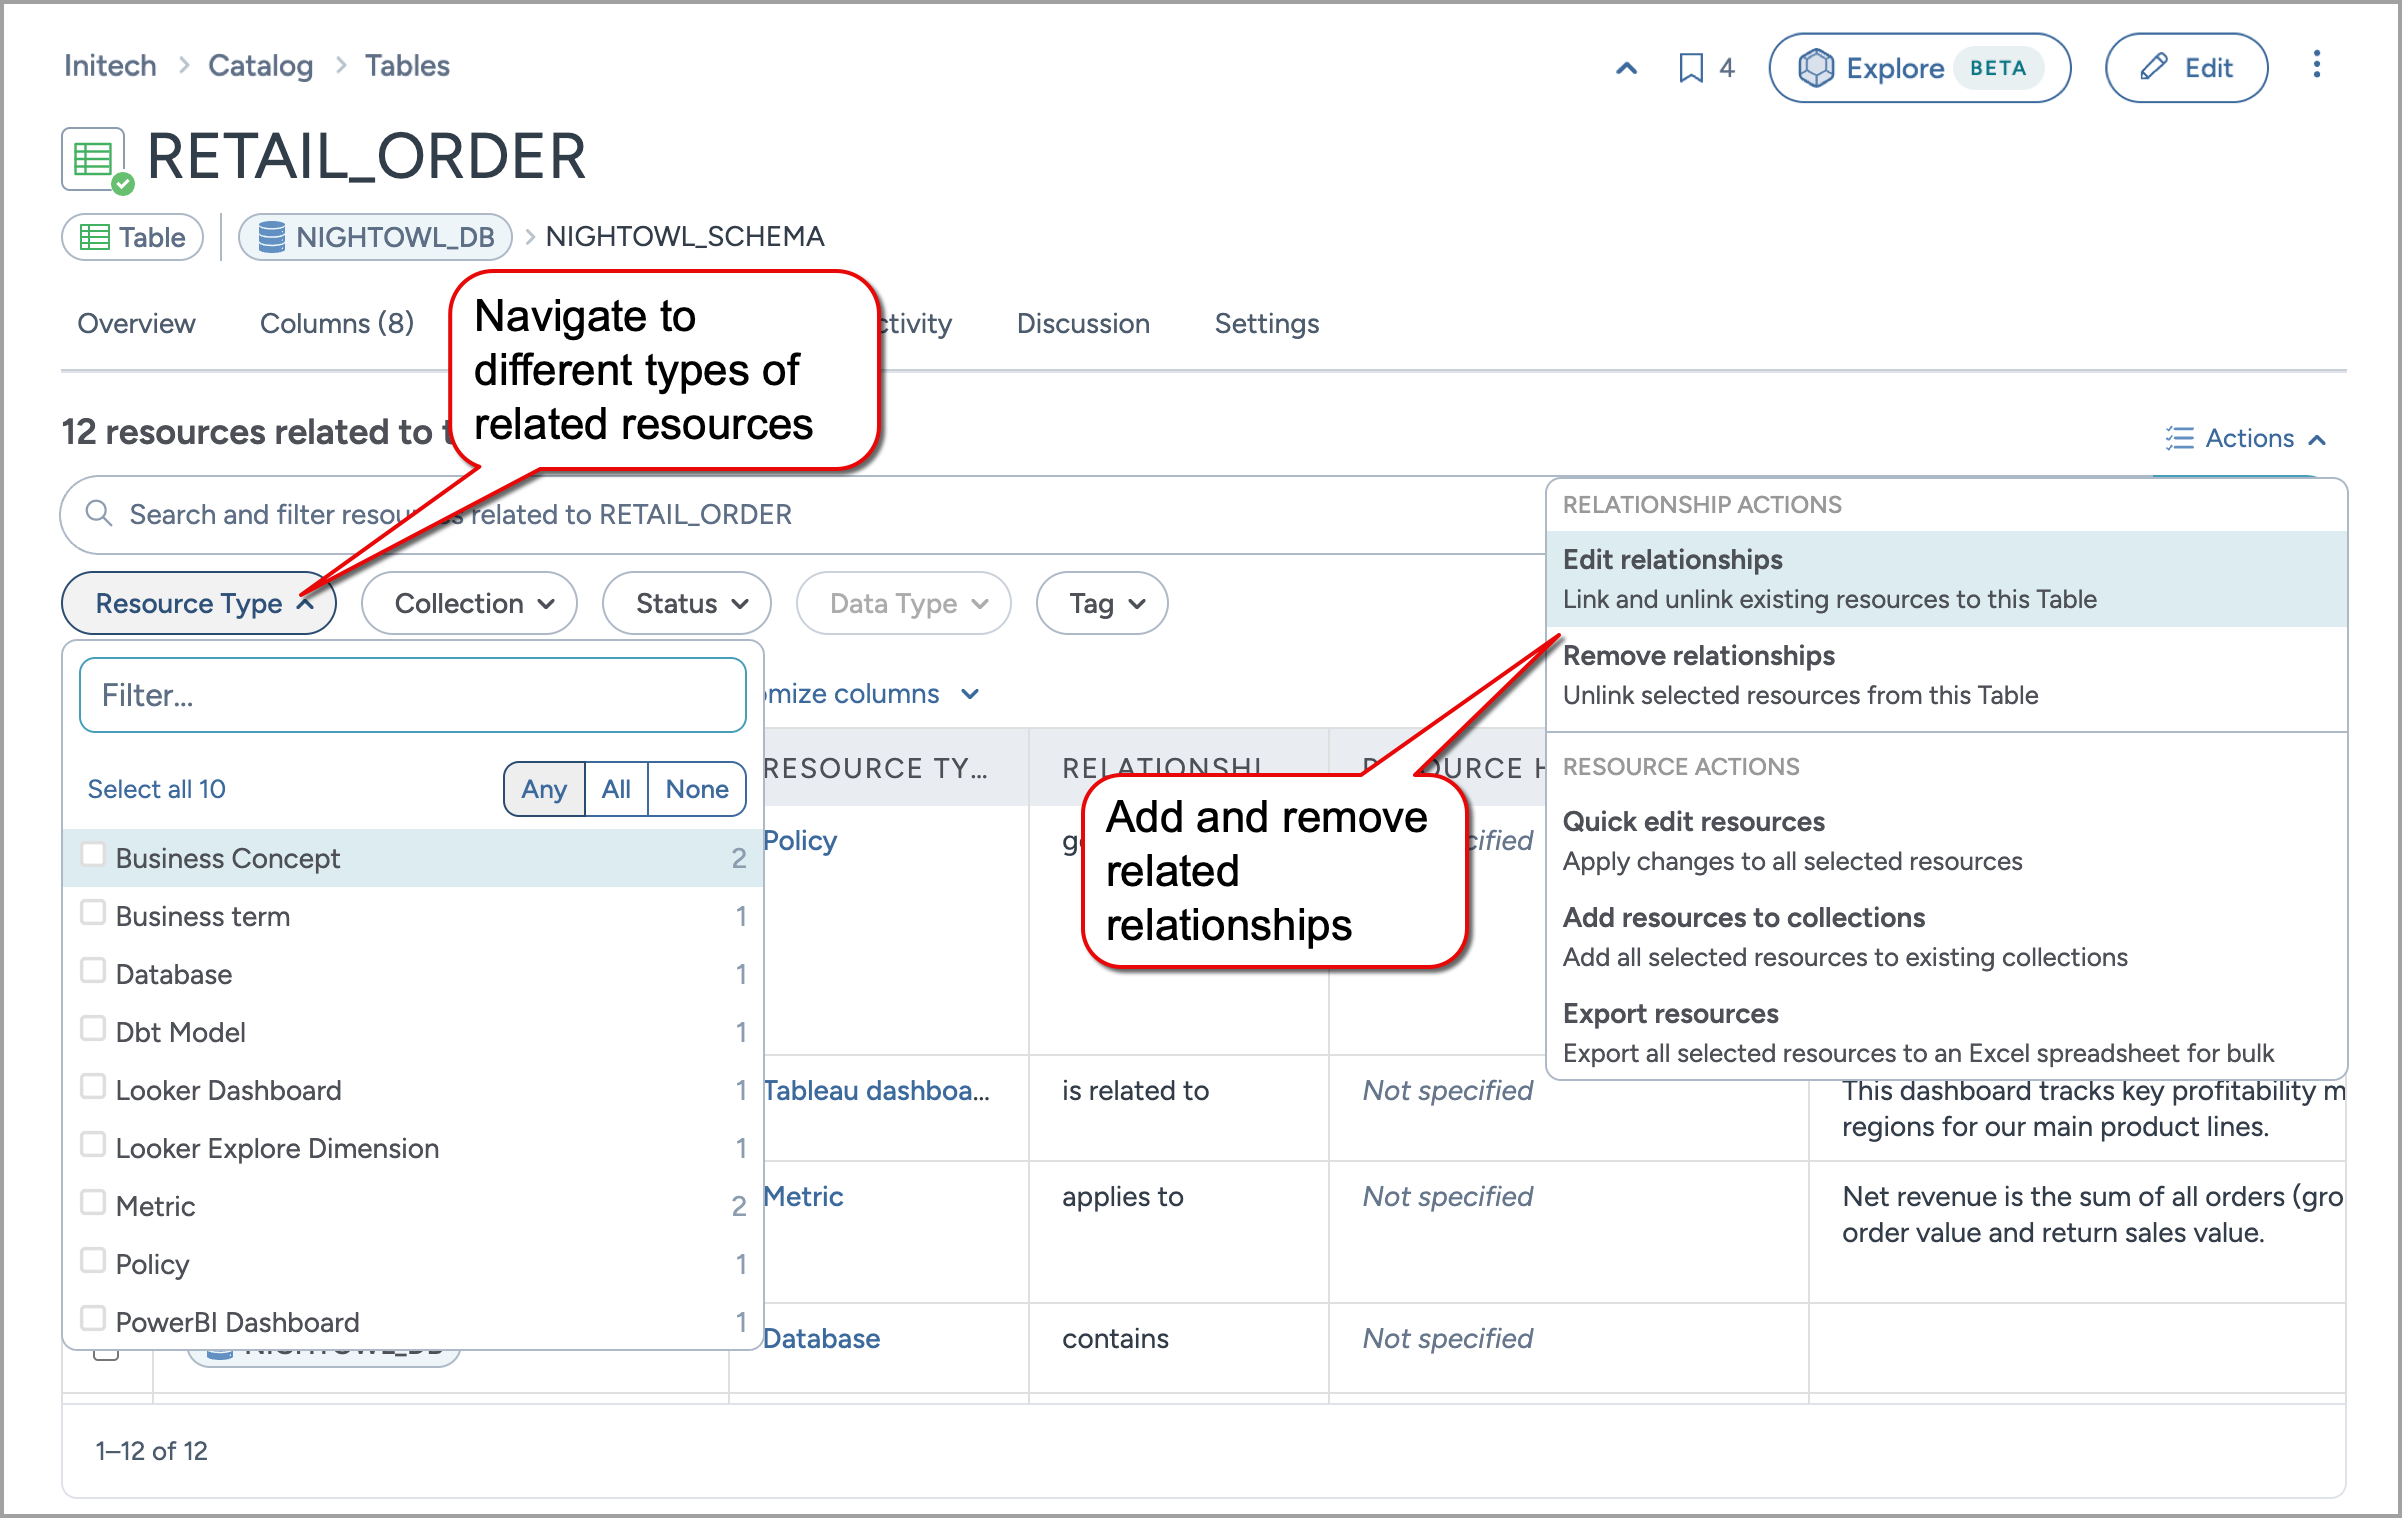Click the Select all 10 link

[x=156, y=789]
